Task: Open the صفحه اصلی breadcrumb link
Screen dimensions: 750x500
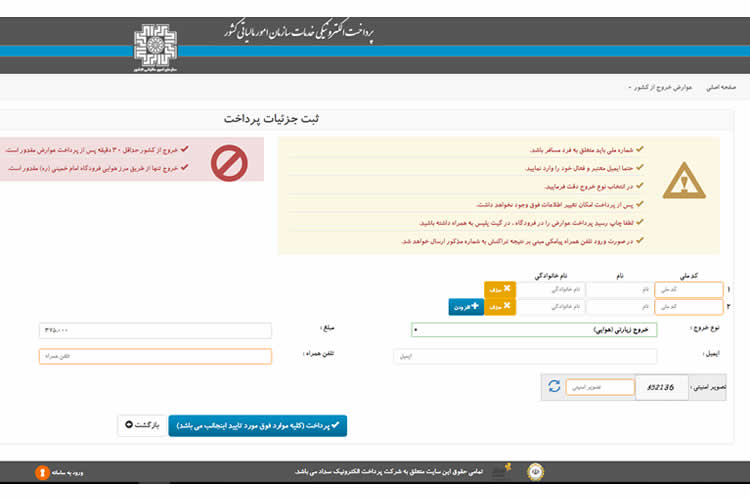Action: tap(721, 87)
